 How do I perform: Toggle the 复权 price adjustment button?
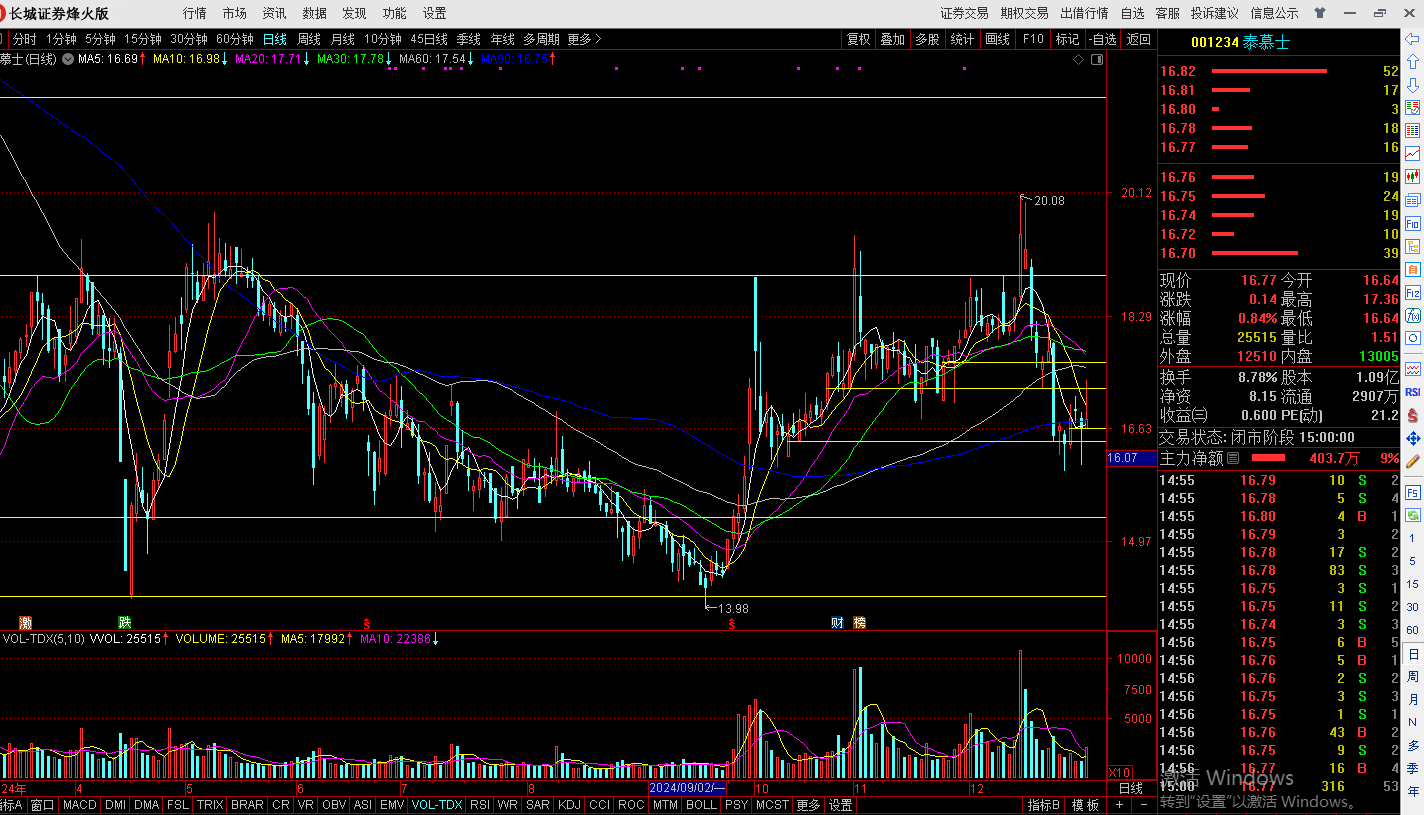(x=858, y=39)
